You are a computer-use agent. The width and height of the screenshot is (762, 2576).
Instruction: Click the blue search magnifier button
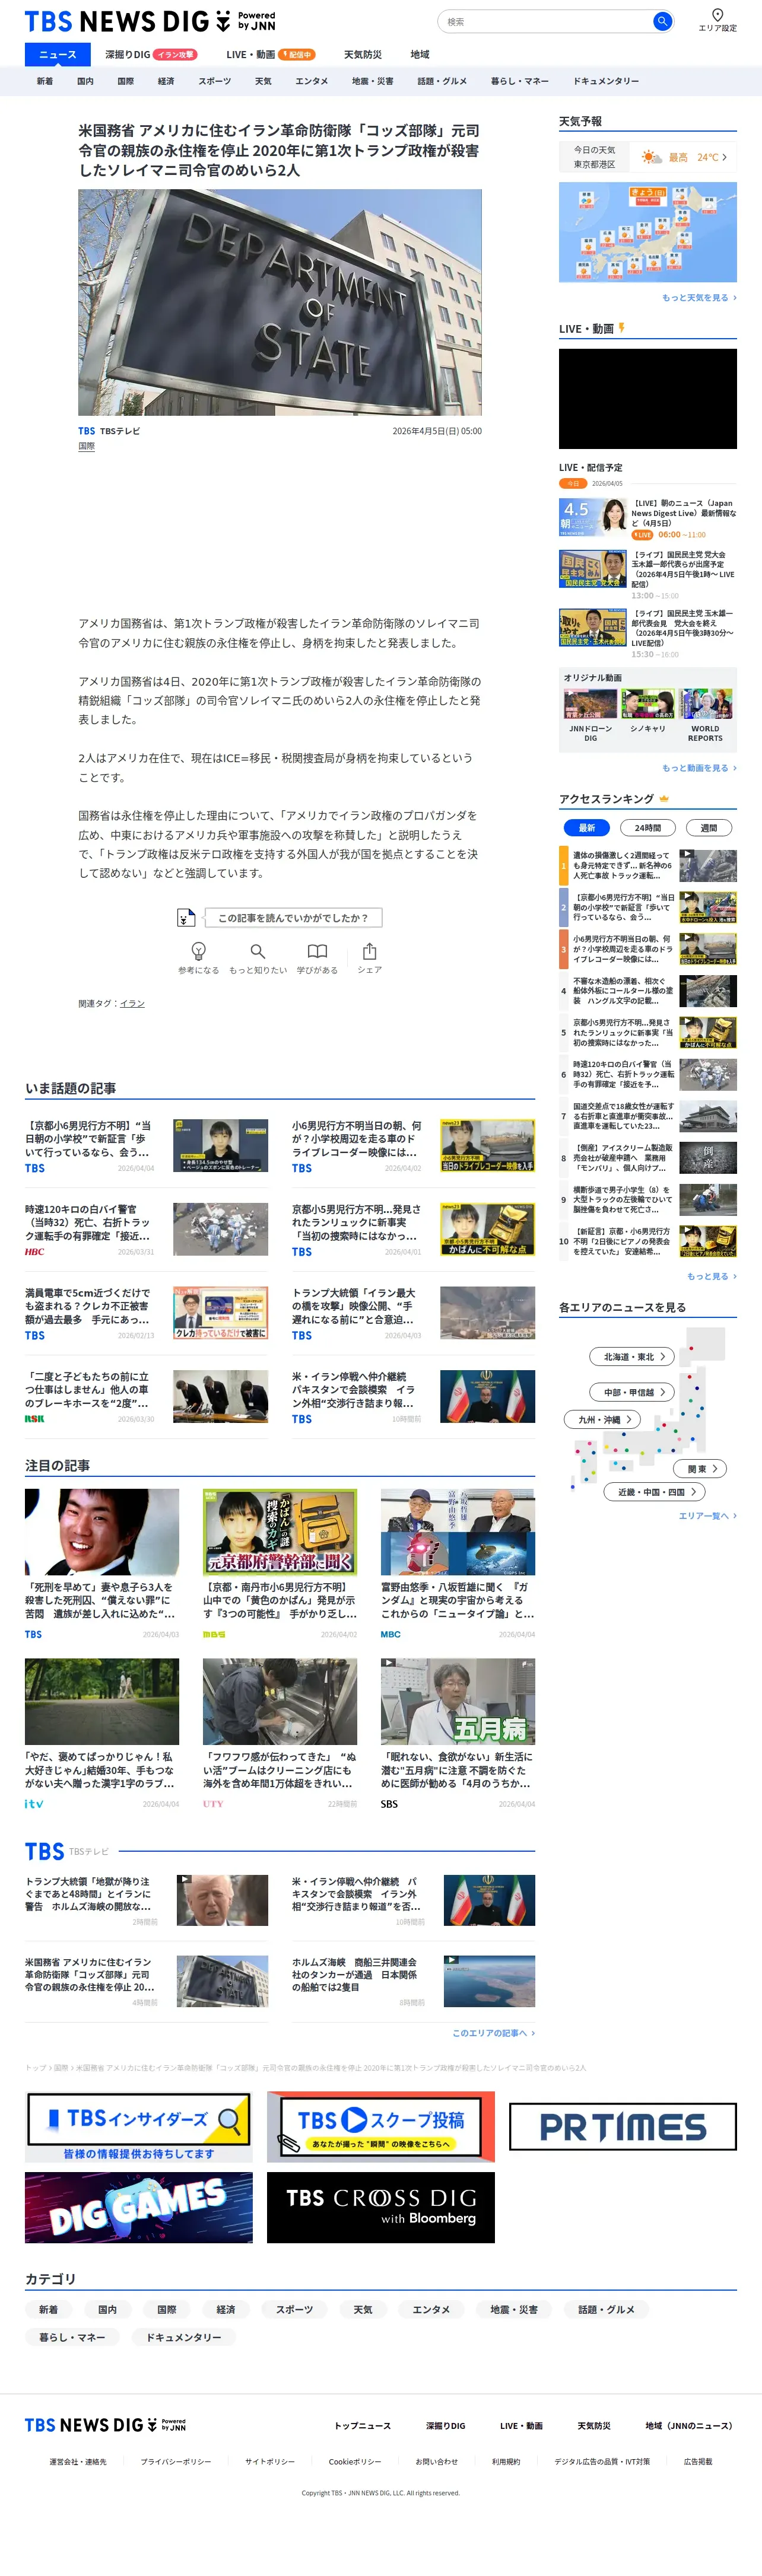(x=661, y=21)
